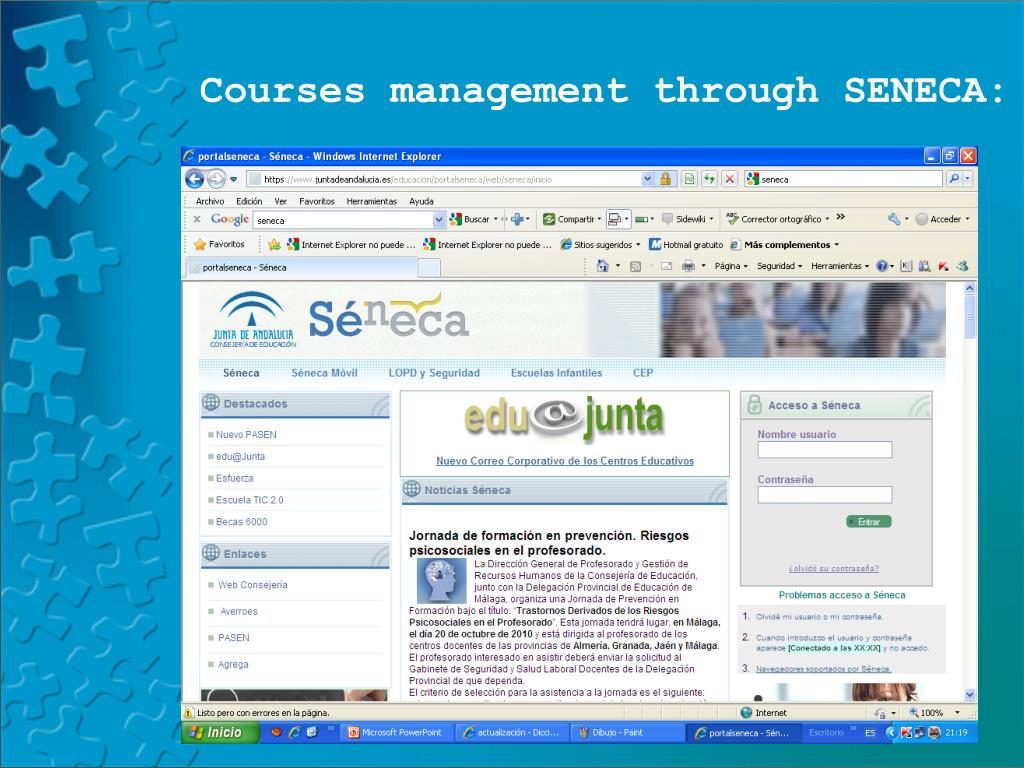This screenshot has width=1024, height=768.
Task: Click the add to favorites bar star icon
Action: pyautogui.click(x=274, y=244)
